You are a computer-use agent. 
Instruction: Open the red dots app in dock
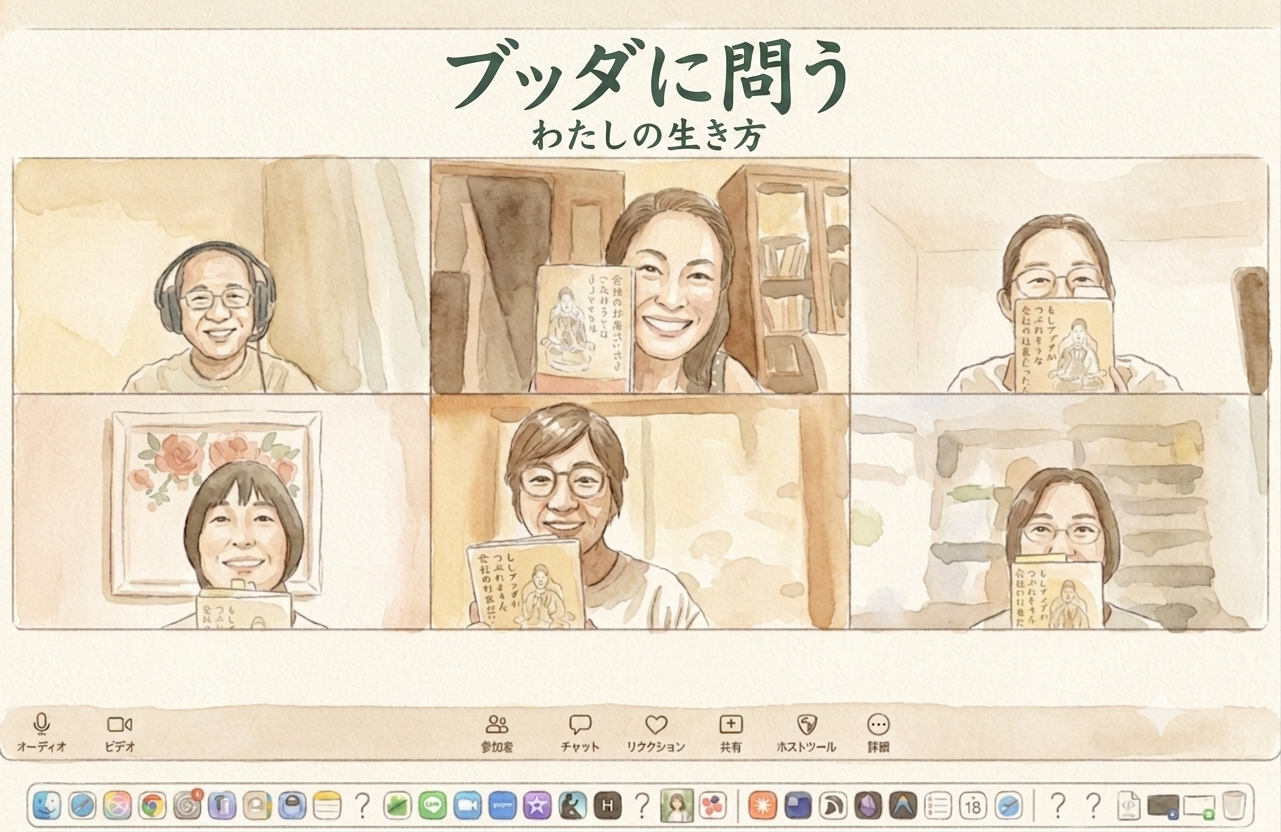click(x=712, y=805)
